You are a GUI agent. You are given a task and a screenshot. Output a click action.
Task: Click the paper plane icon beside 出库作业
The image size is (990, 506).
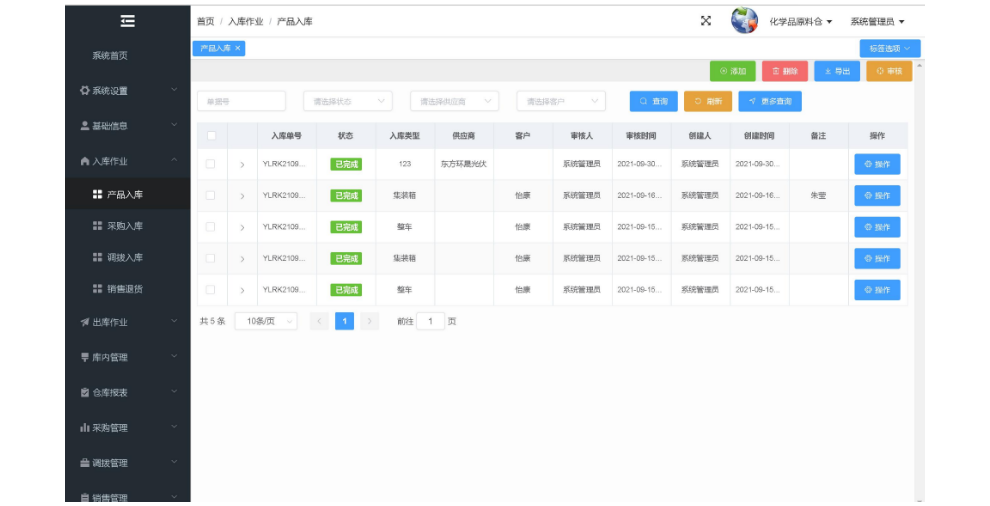85,322
